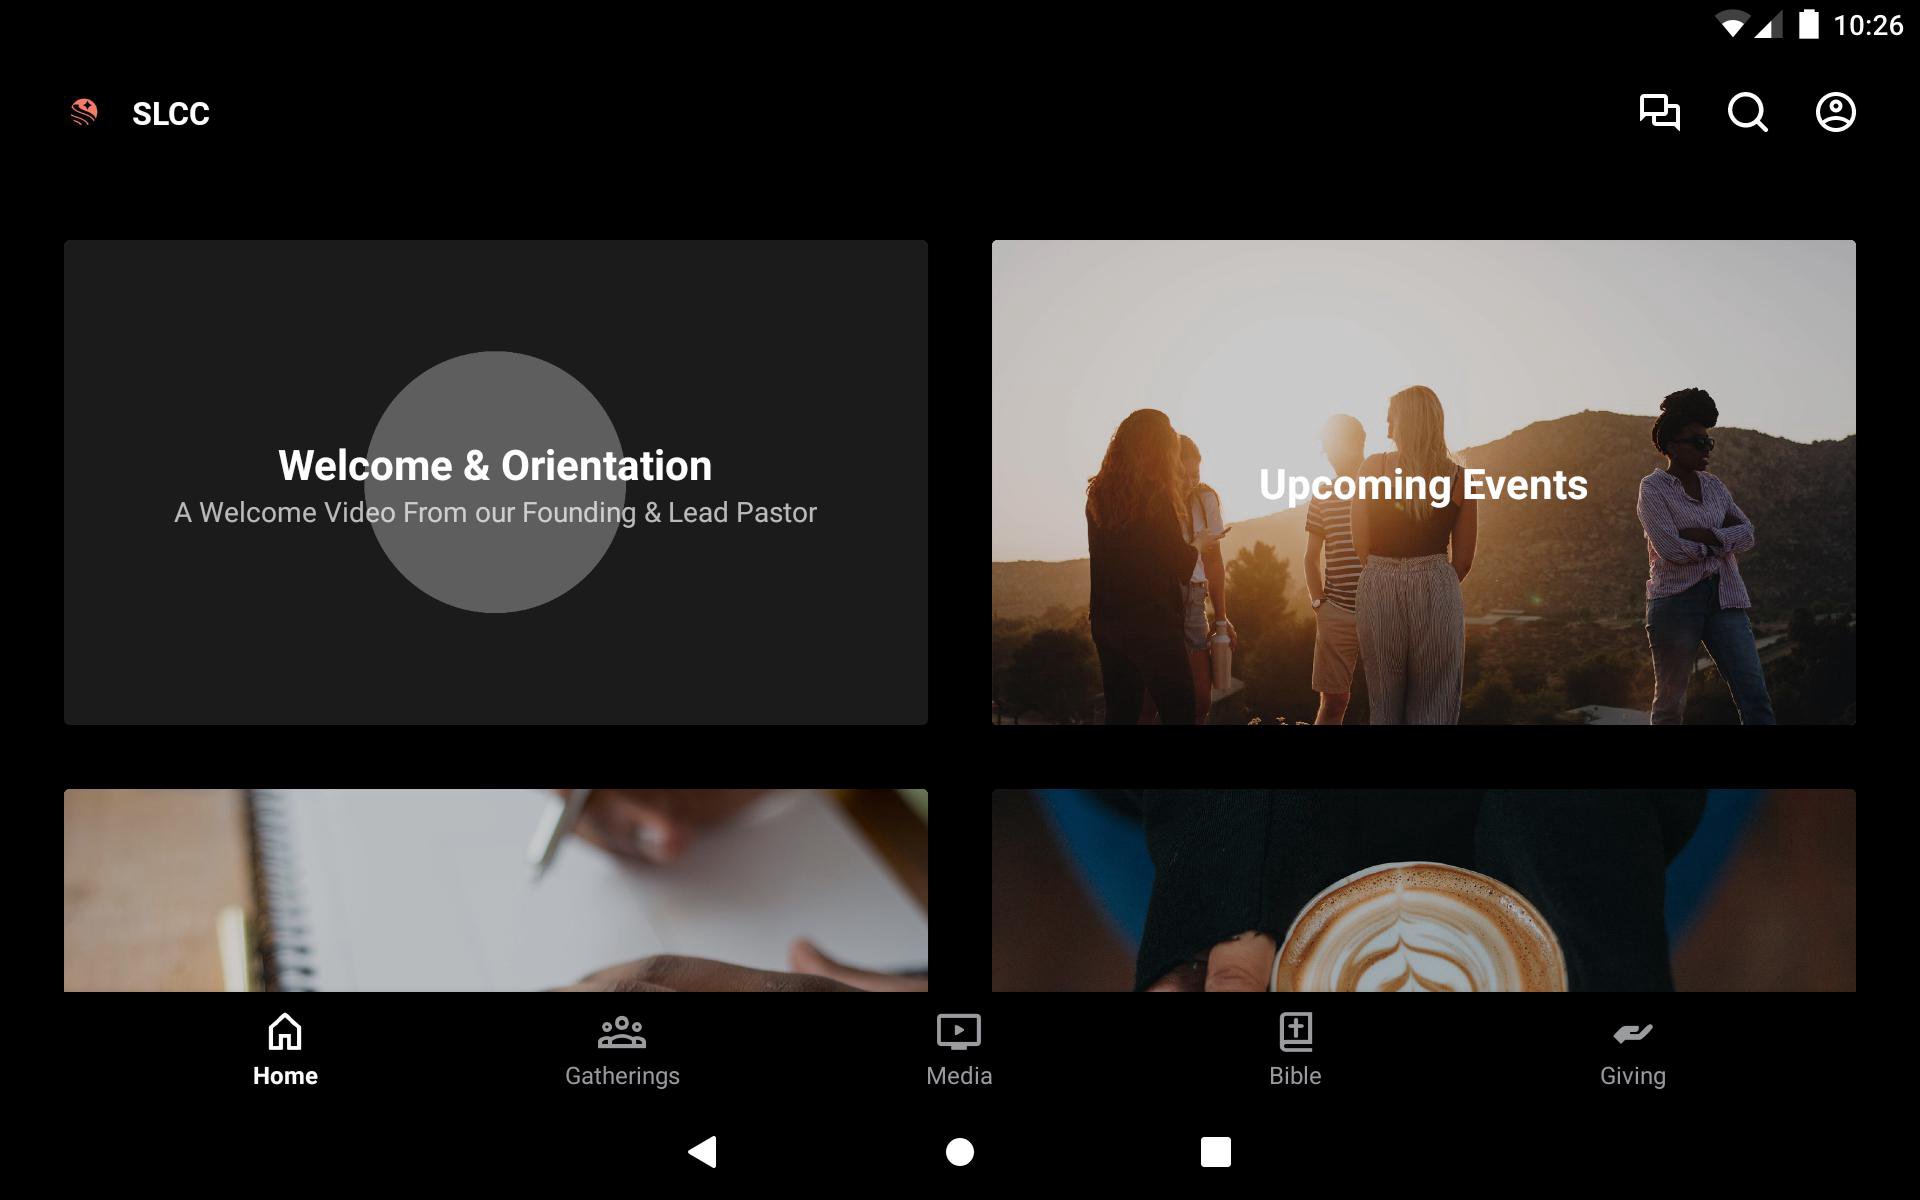
Task: Tap the SLCC logo icon
Action: (x=84, y=113)
